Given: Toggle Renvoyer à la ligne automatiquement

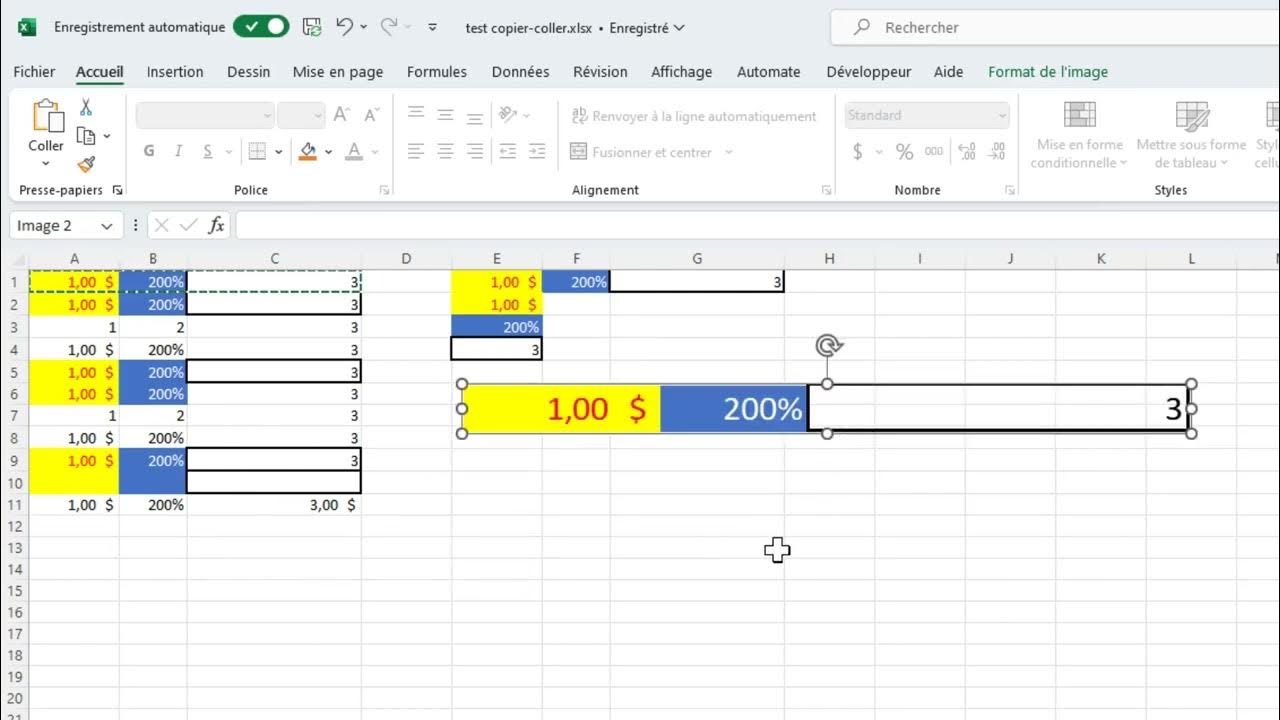Looking at the screenshot, I should [x=693, y=116].
